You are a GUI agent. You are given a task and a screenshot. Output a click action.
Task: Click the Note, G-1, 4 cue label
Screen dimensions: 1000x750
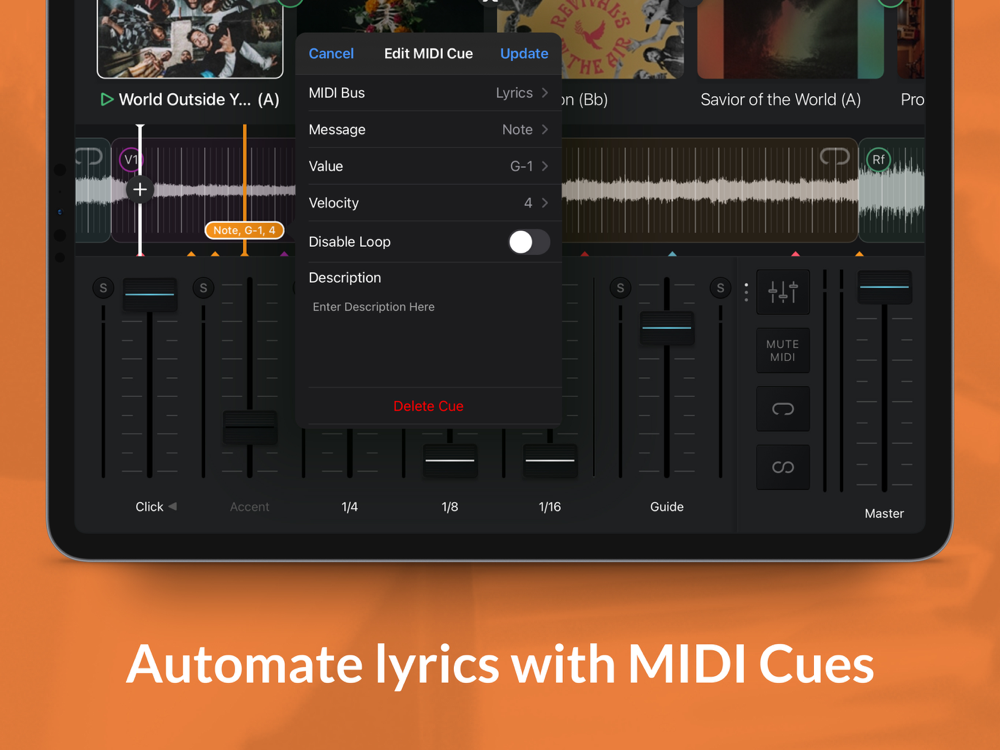pos(244,230)
